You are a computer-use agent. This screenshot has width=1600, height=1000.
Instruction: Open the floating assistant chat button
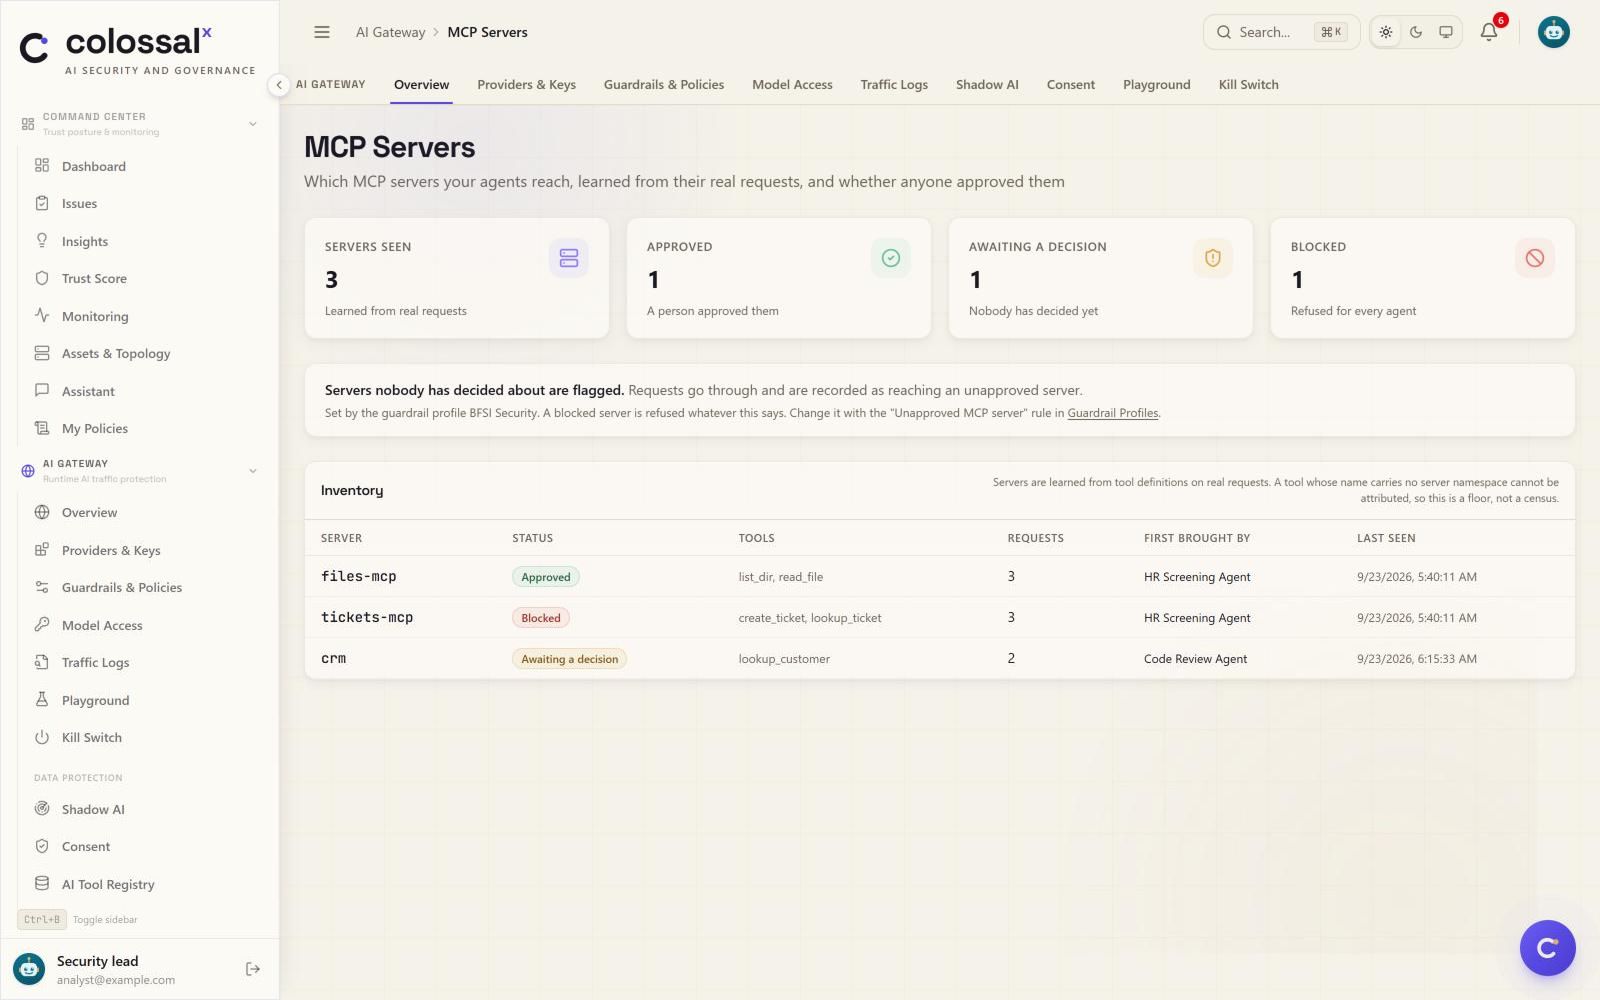(1547, 948)
